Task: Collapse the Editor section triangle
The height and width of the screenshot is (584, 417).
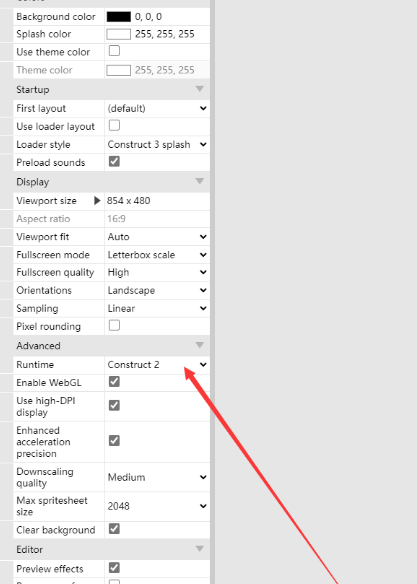Action: [x=200, y=549]
